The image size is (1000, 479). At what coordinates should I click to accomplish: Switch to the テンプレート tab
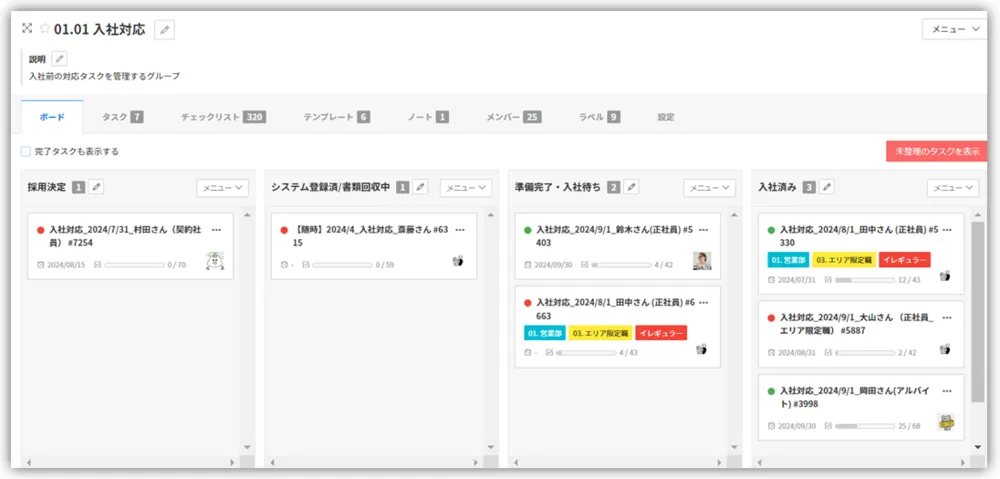point(337,117)
